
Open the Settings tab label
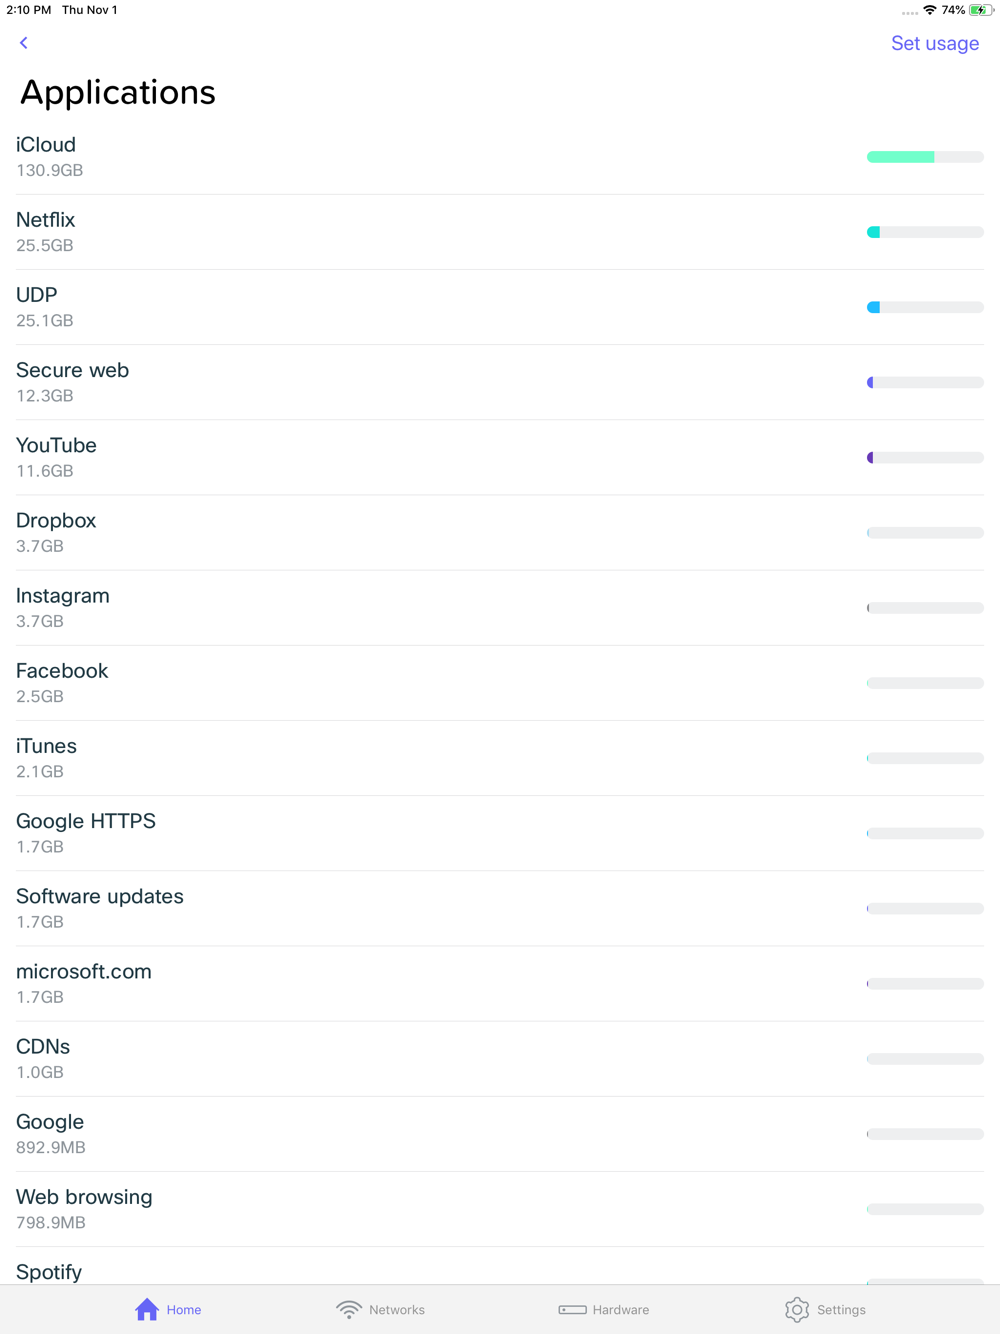(841, 1310)
